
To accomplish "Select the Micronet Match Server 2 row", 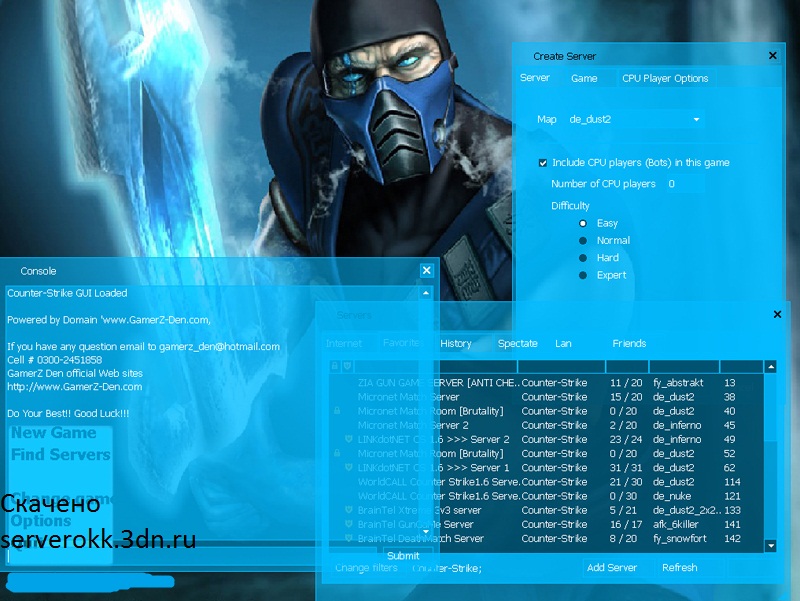I will click(x=546, y=425).
